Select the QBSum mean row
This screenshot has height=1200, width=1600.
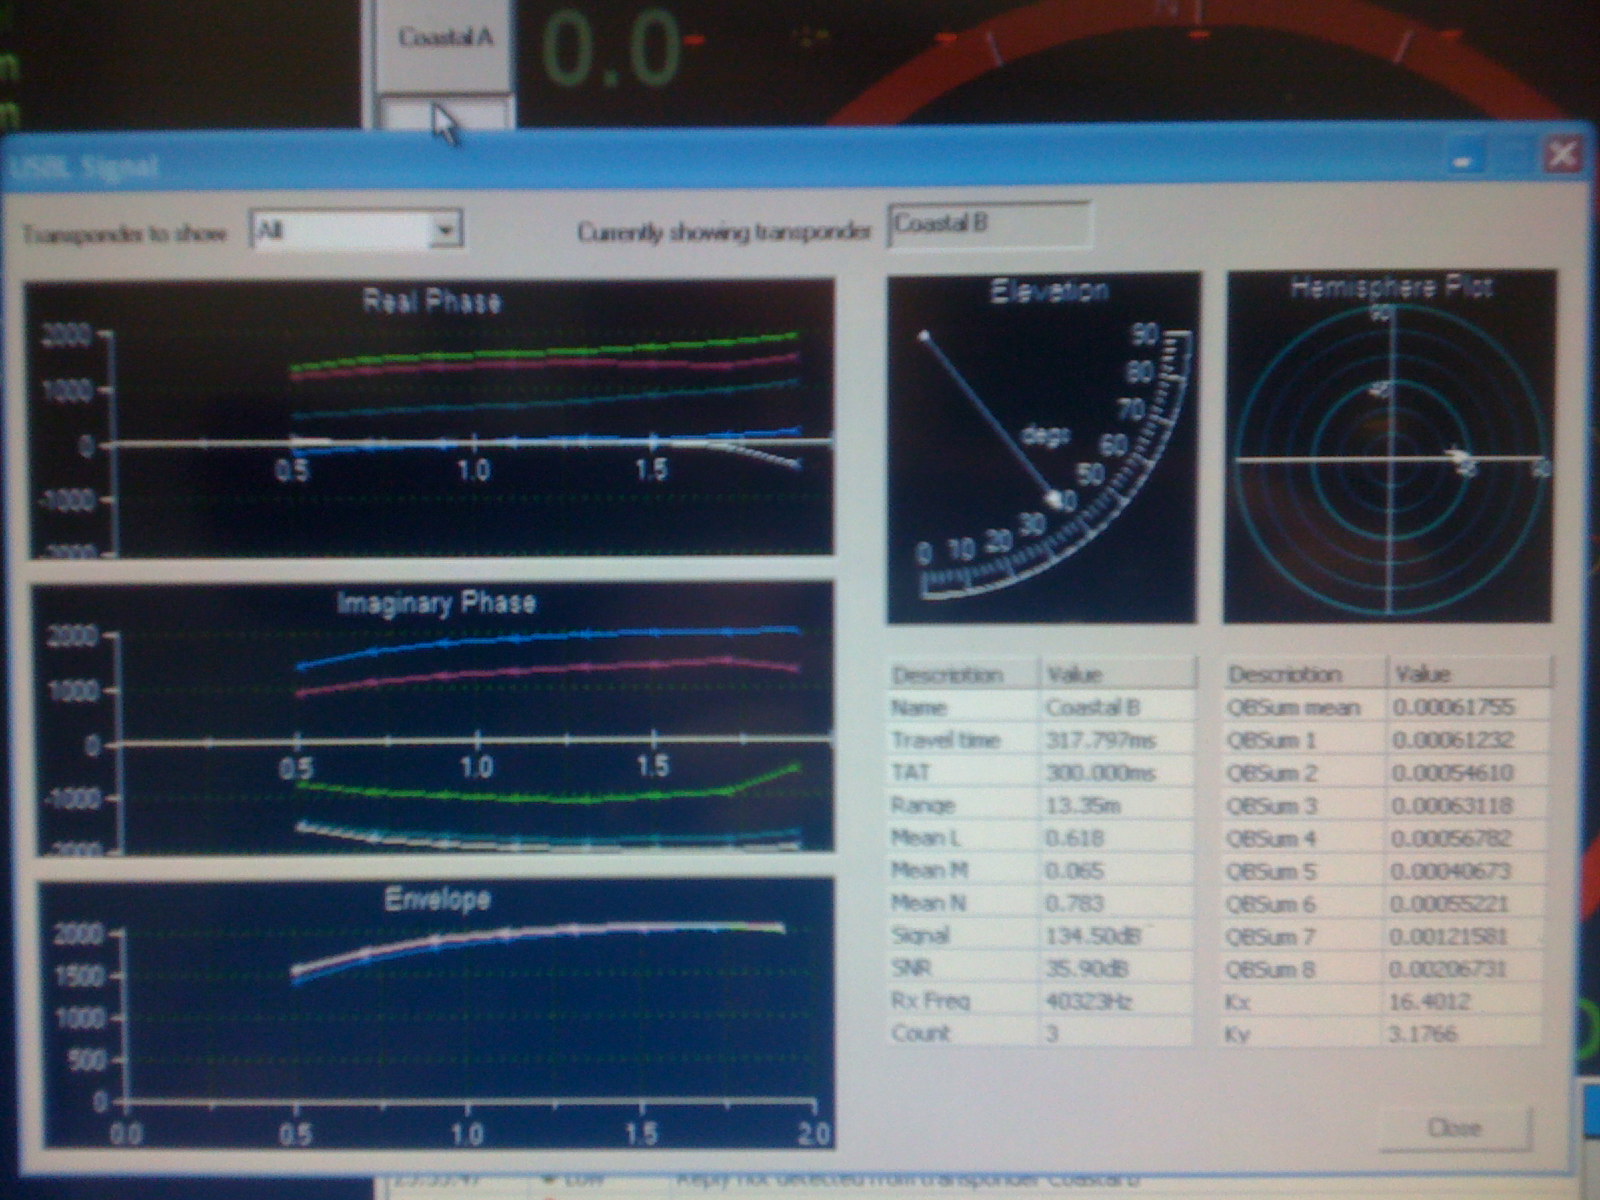click(1386, 707)
